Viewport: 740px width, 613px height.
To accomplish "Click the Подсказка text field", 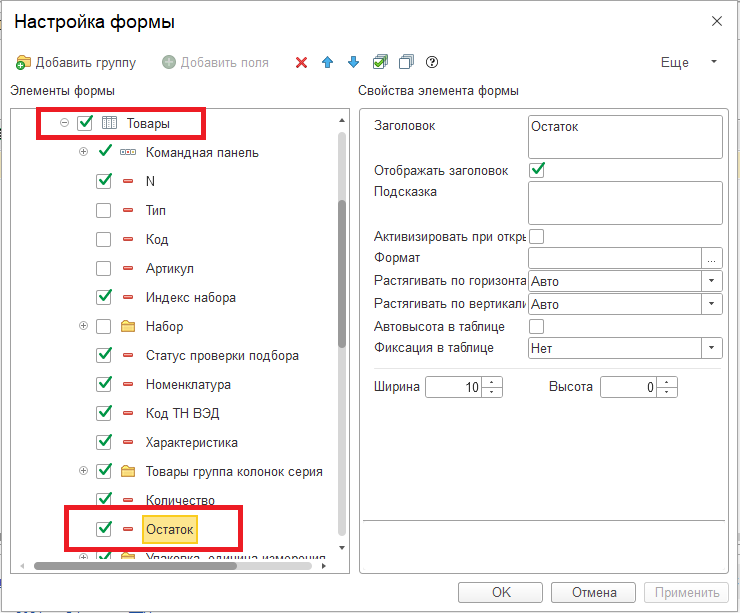I will (625, 203).
